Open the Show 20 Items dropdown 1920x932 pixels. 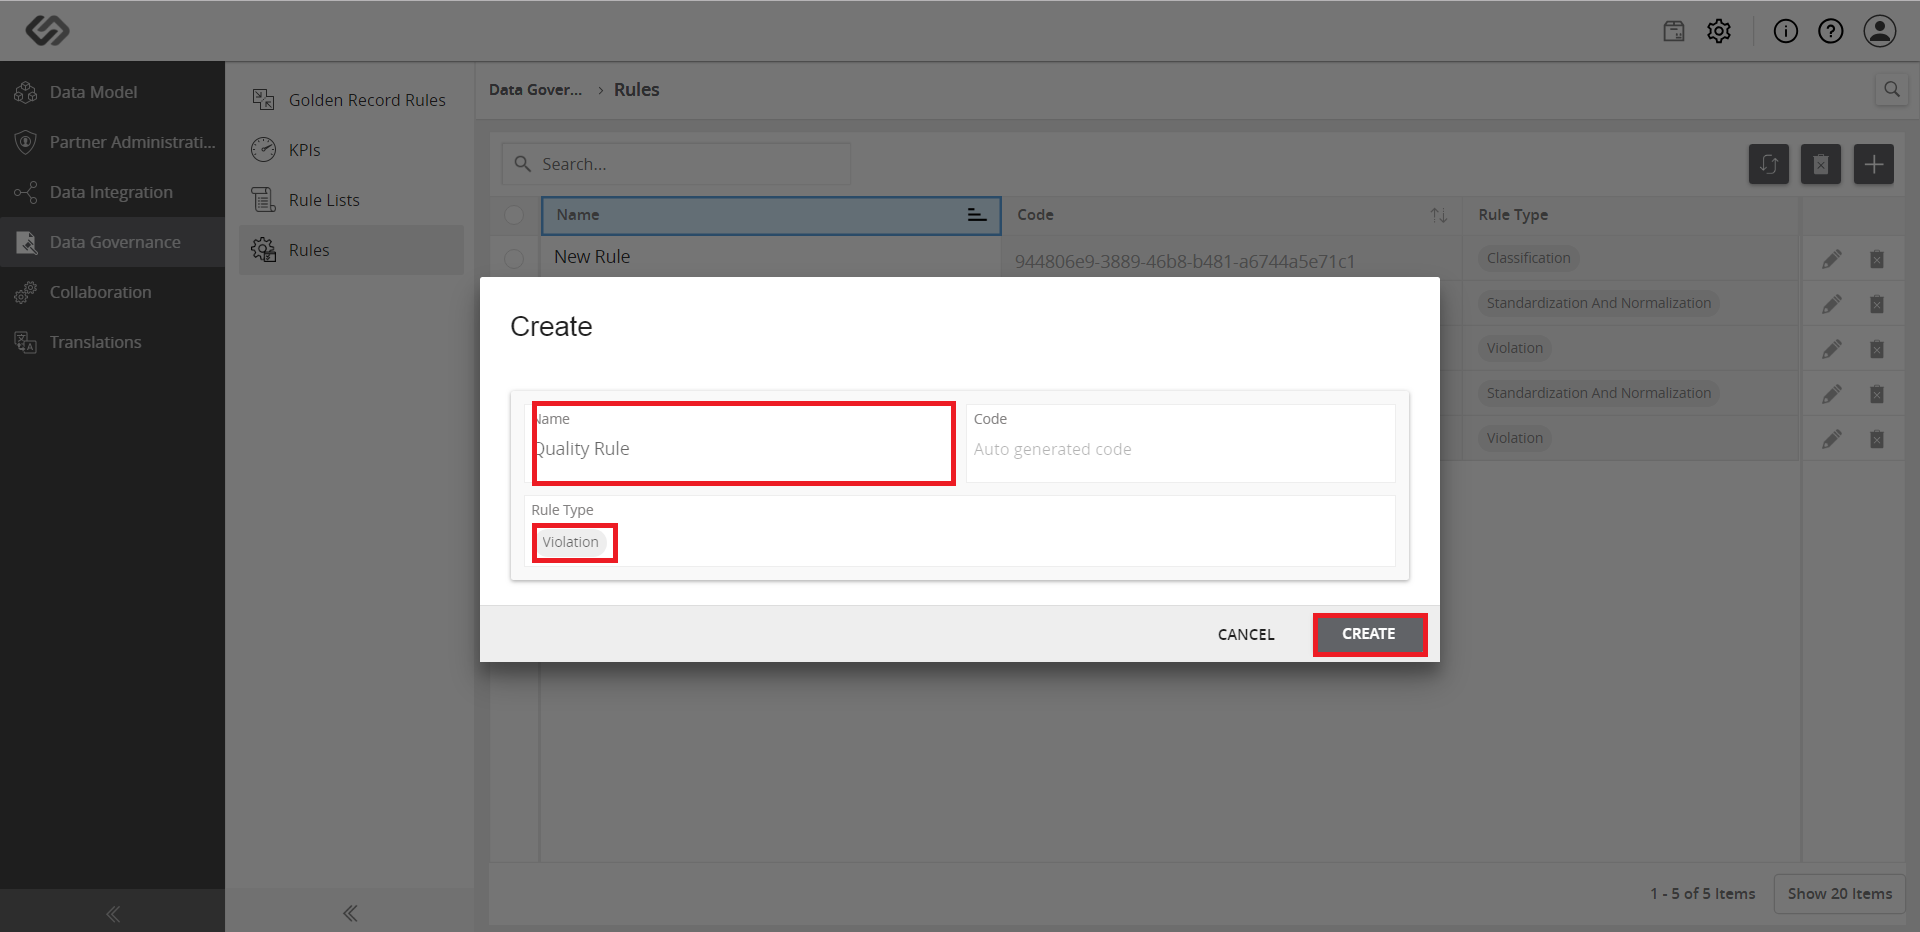click(x=1840, y=894)
